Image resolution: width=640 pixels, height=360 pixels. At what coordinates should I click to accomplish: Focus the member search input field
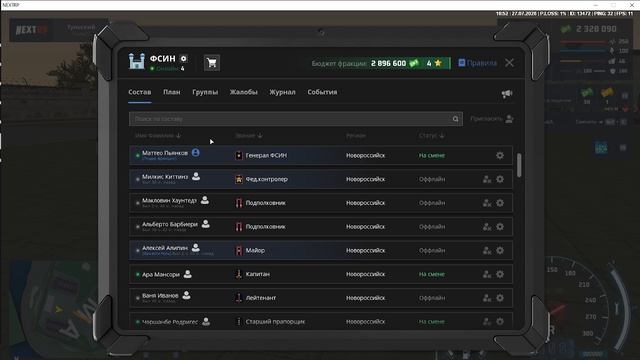click(x=296, y=119)
